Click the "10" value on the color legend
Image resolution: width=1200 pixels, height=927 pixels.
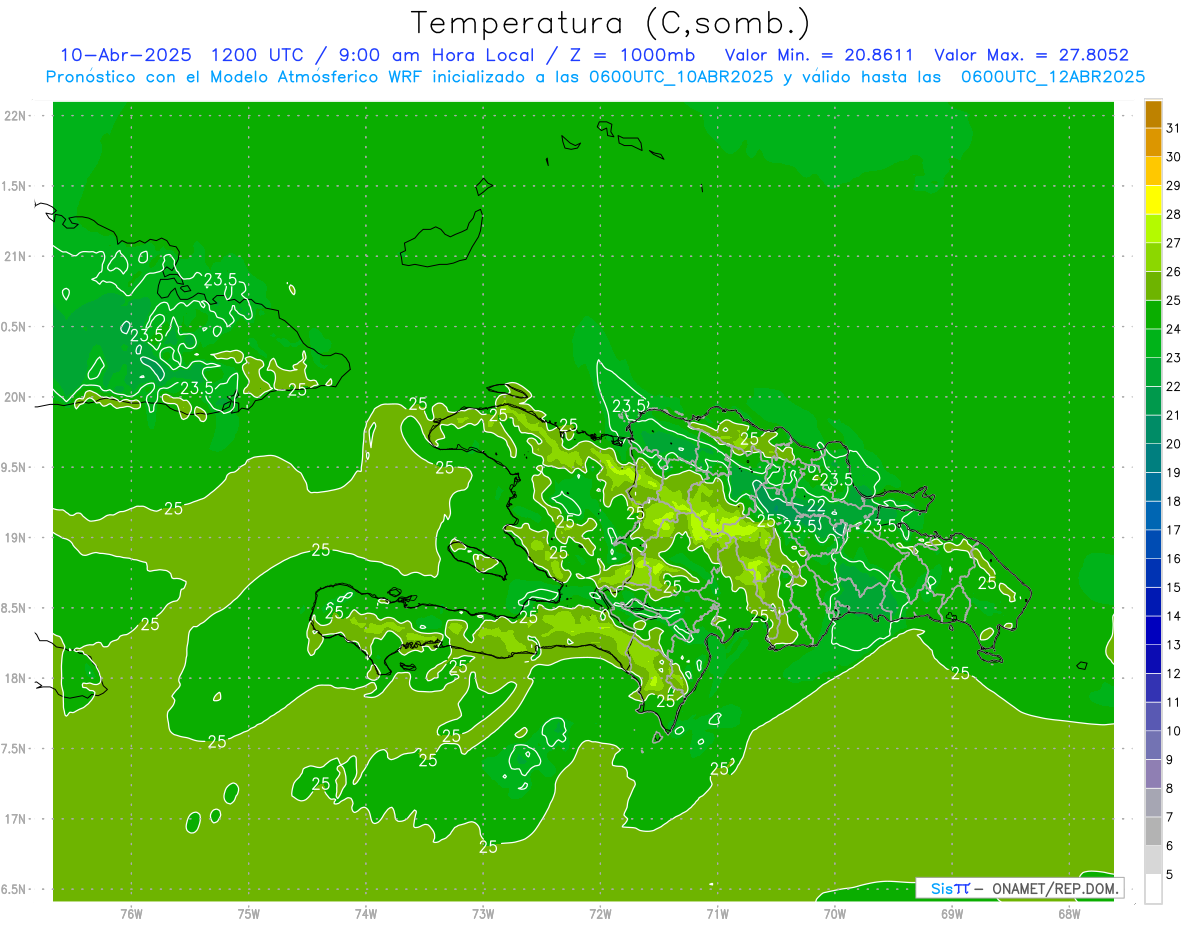pos(1174,731)
